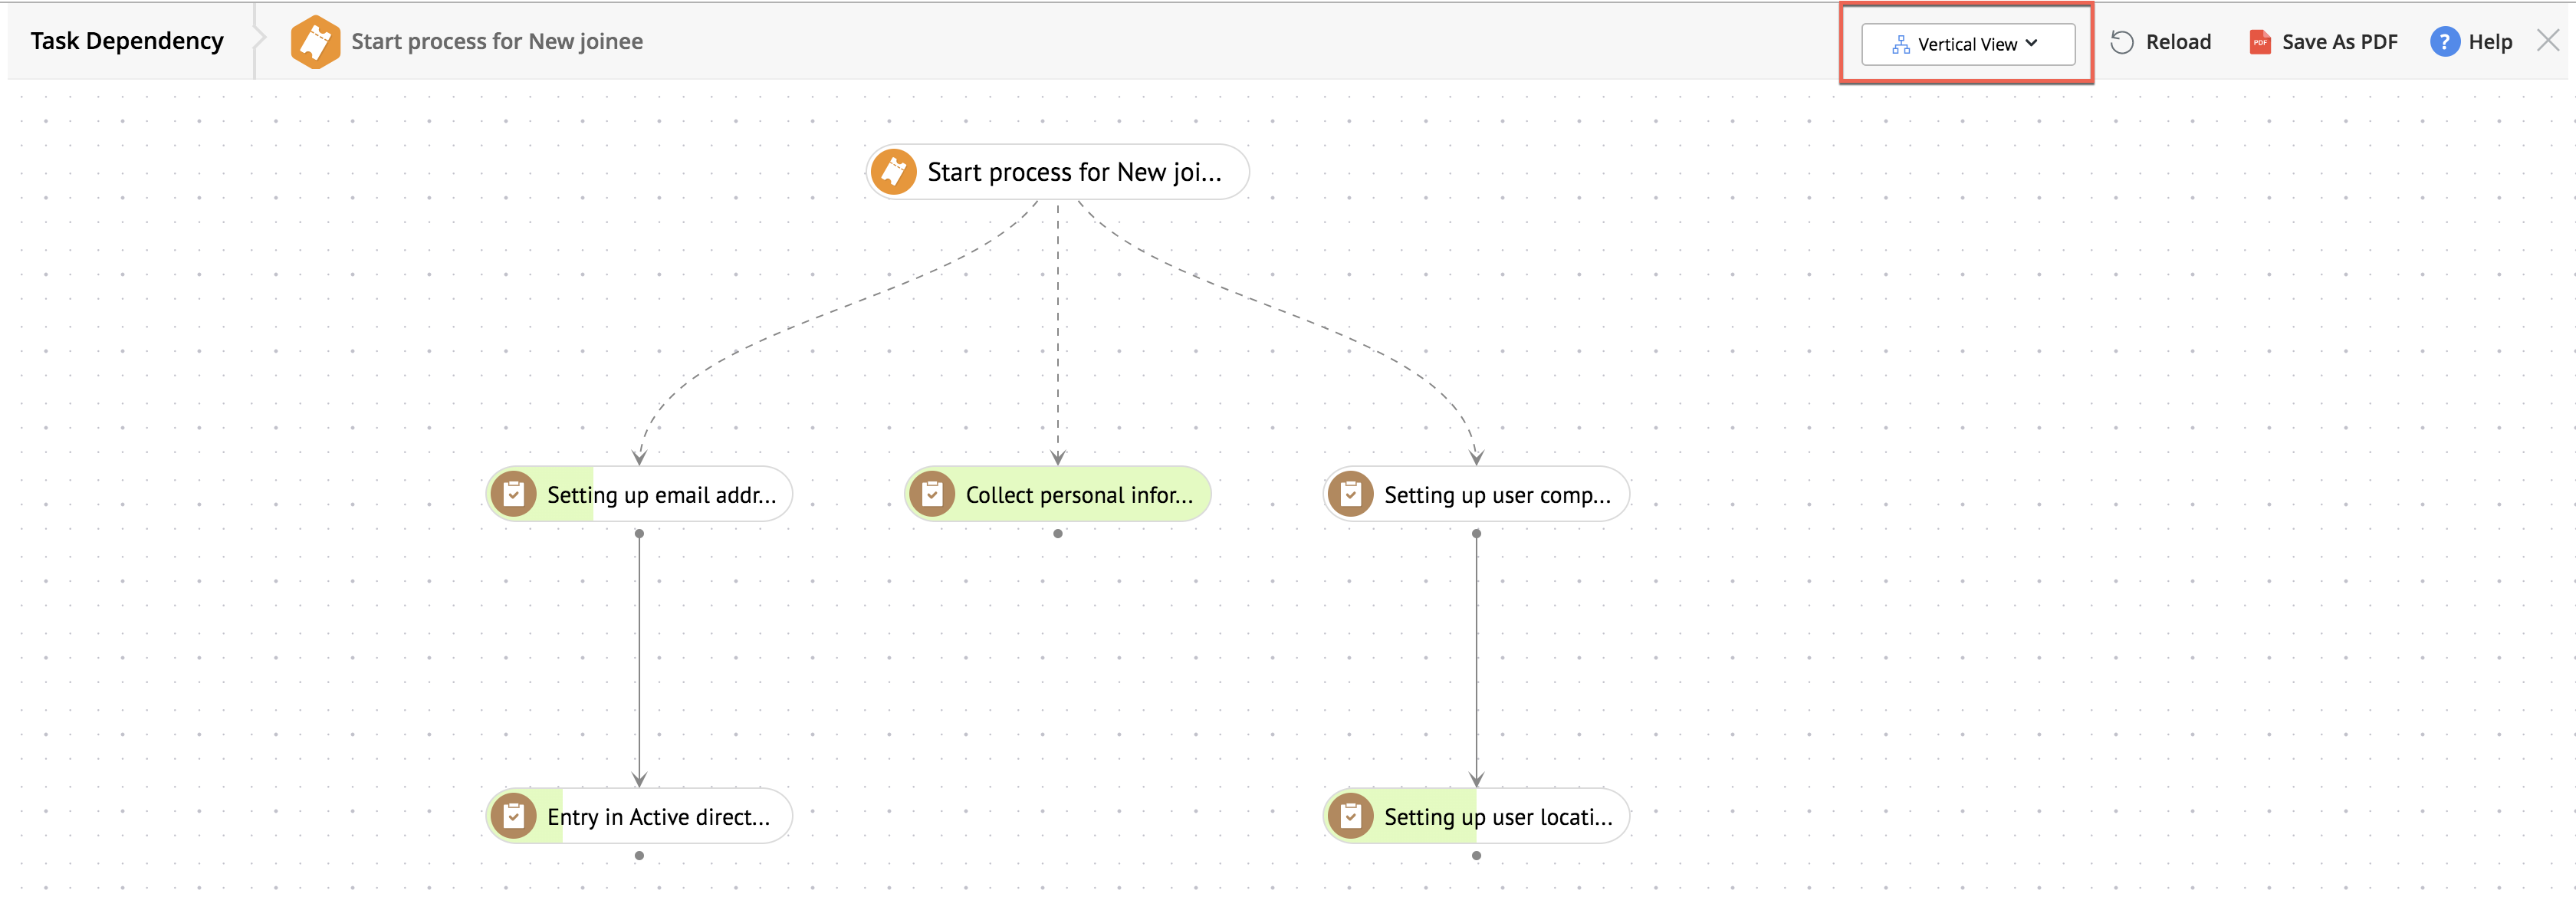Click the blue Help question mark icon

pos(2444,42)
